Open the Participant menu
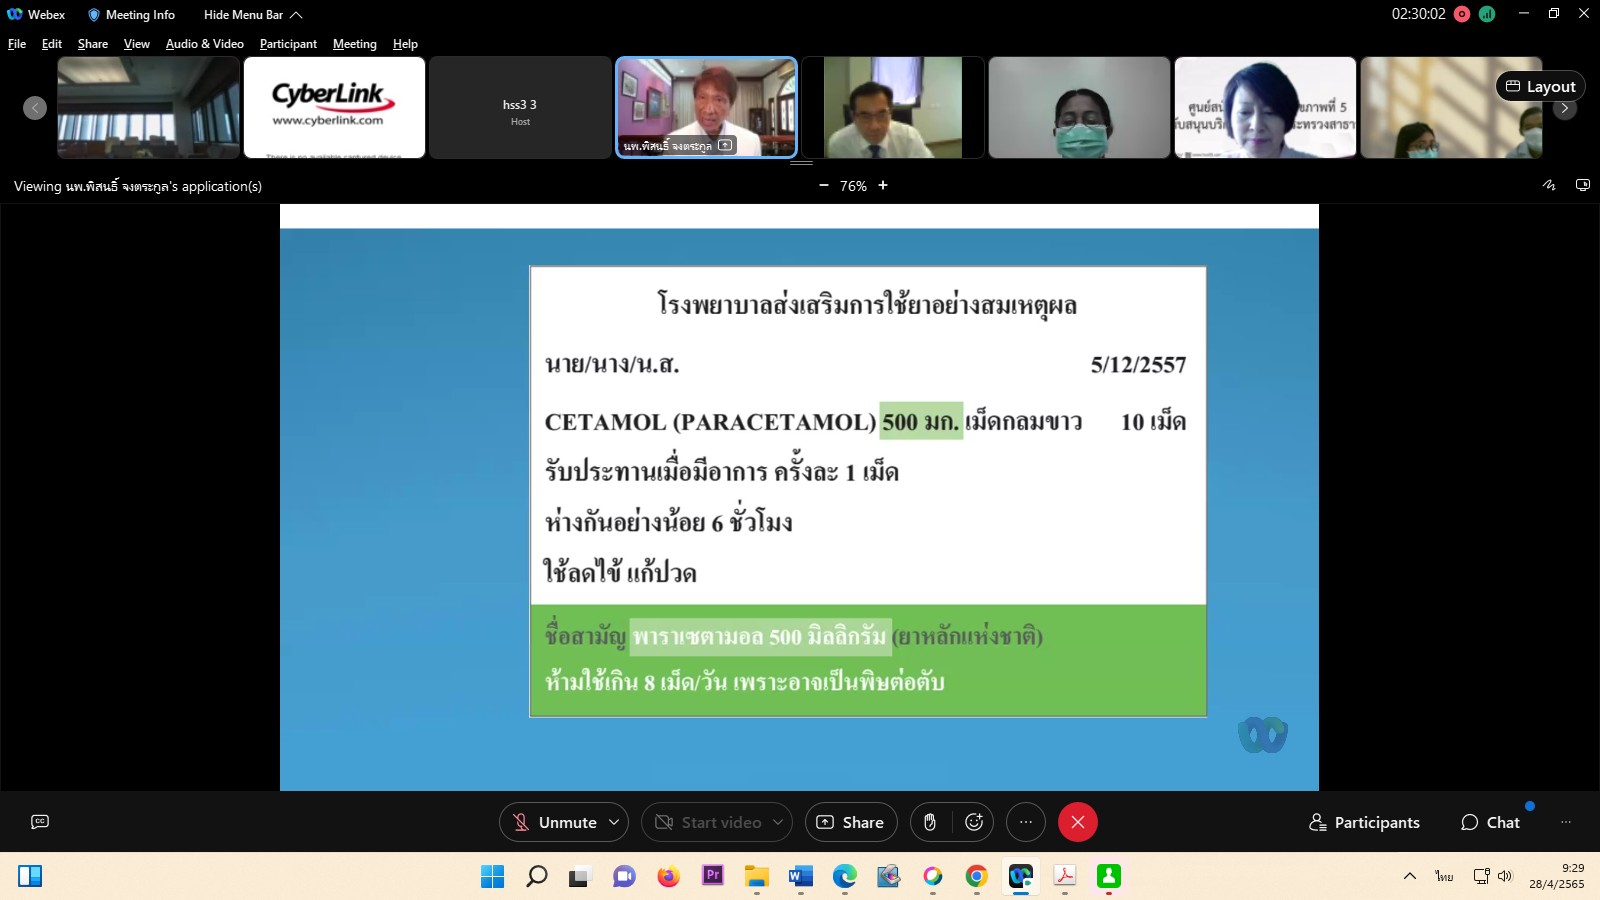 (x=288, y=44)
